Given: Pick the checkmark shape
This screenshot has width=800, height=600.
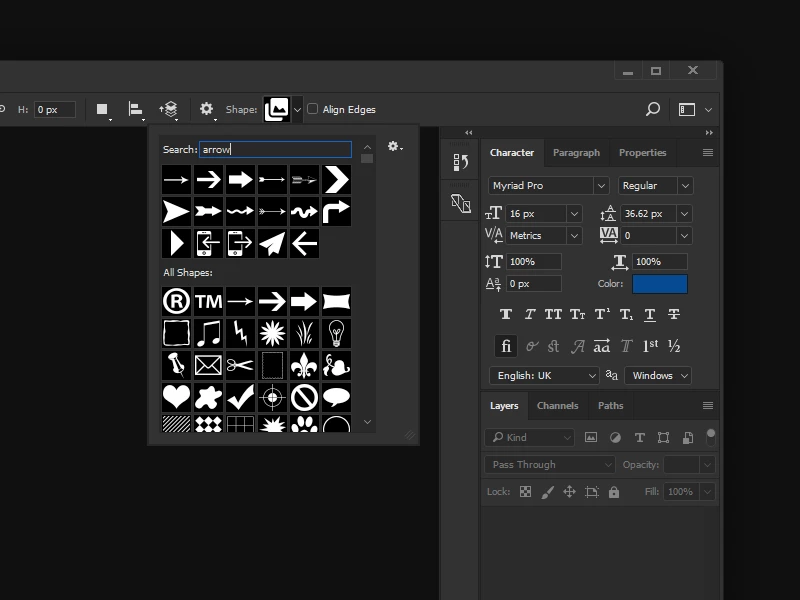Looking at the screenshot, I should (240, 397).
